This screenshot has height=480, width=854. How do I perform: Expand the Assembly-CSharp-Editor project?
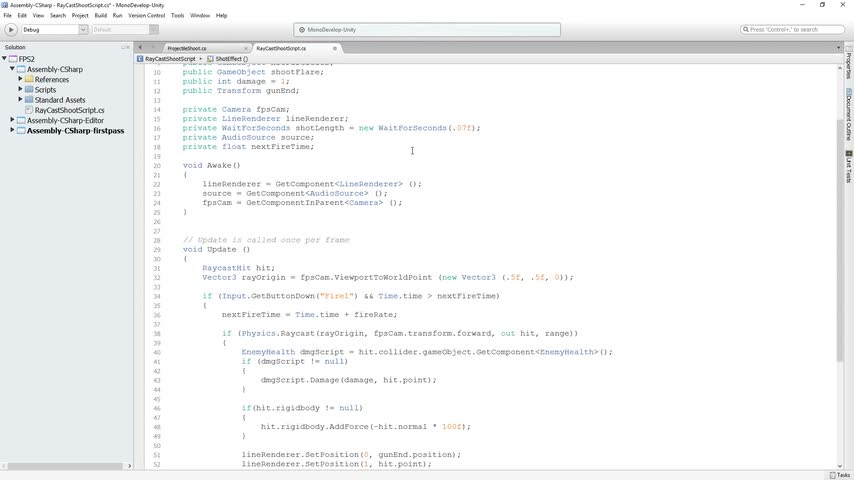[12, 119]
